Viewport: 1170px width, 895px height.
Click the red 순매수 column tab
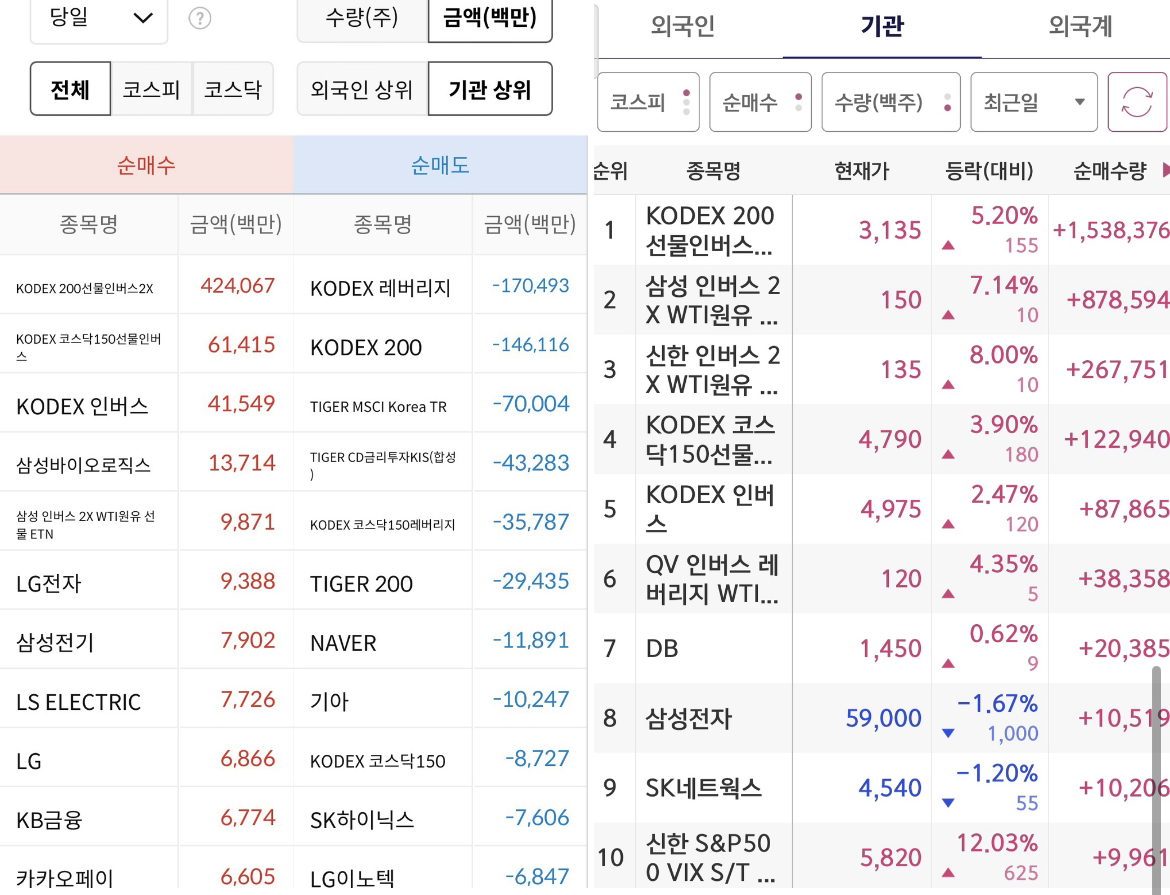click(x=146, y=164)
